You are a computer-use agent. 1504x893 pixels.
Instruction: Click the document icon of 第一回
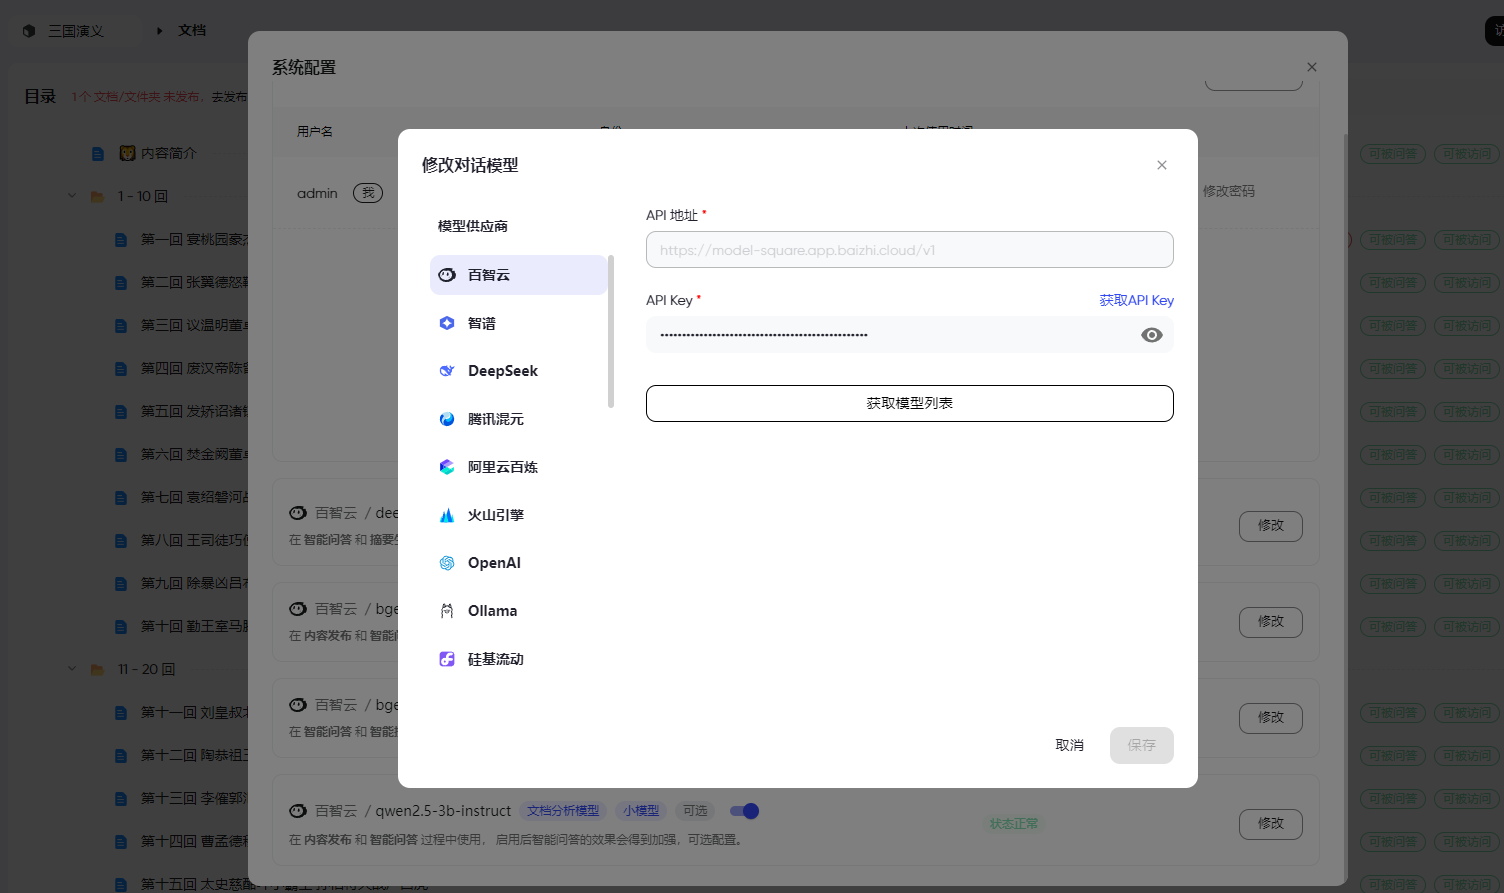point(121,240)
